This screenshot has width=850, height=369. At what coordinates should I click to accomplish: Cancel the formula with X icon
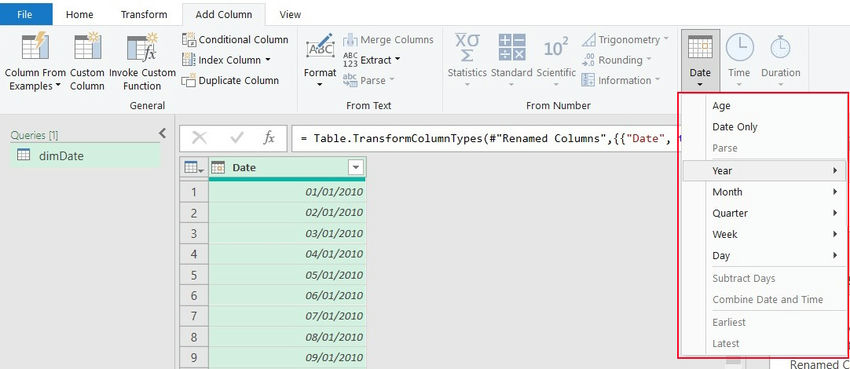coord(199,138)
